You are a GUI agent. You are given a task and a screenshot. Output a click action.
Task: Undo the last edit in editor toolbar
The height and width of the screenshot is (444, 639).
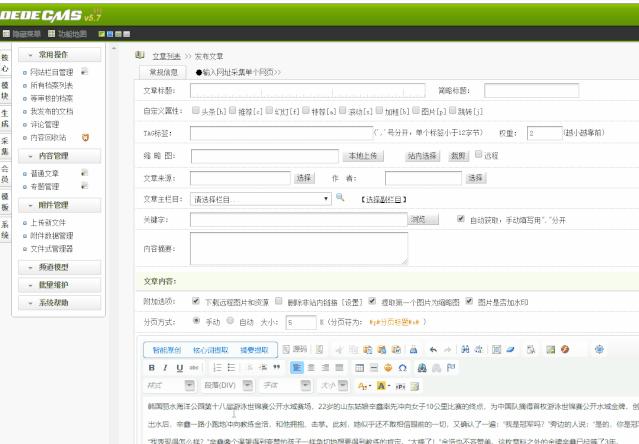[433, 349]
